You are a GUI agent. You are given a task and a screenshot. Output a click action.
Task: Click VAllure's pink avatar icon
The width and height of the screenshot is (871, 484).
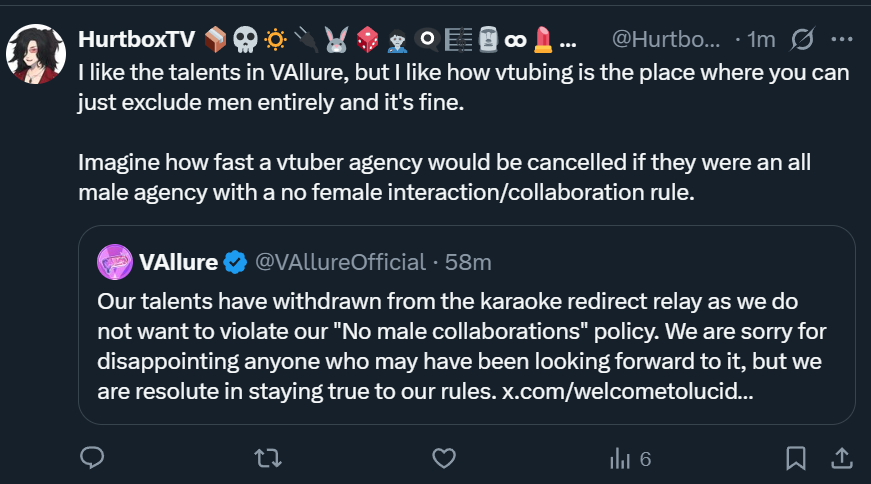pos(115,262)
